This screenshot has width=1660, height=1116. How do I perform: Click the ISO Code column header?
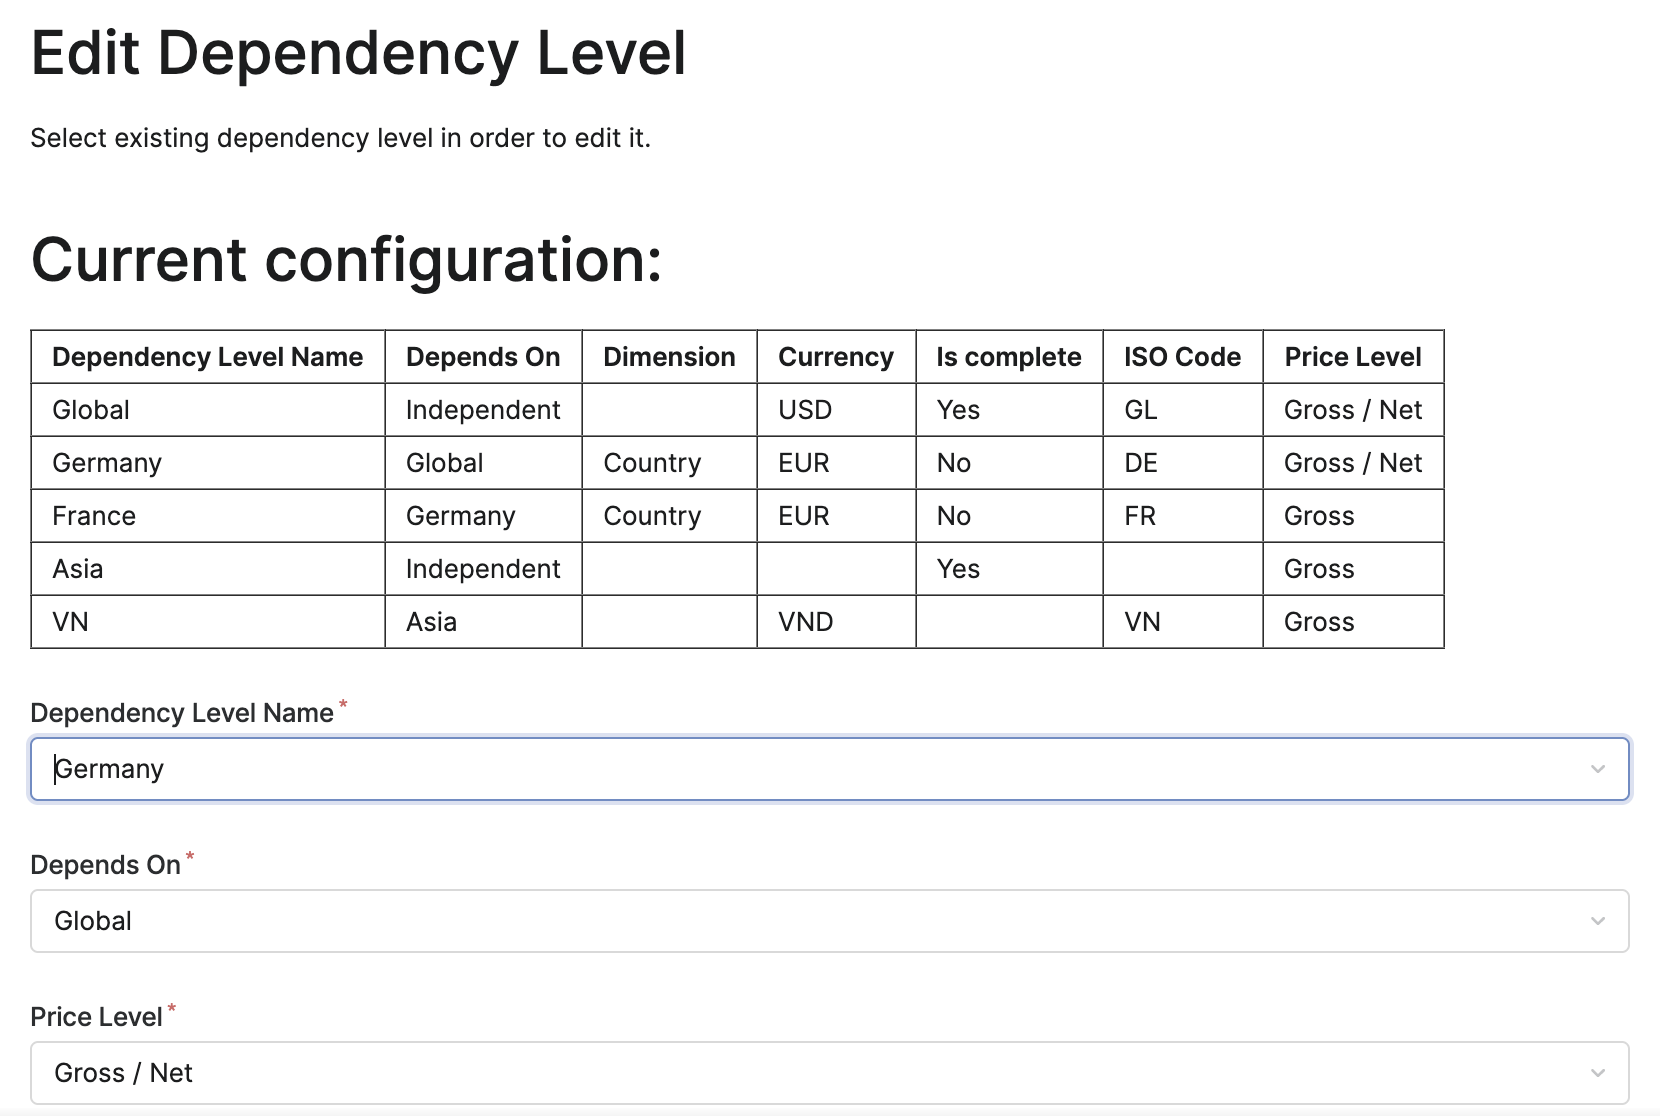click(x=1182, y=356)
